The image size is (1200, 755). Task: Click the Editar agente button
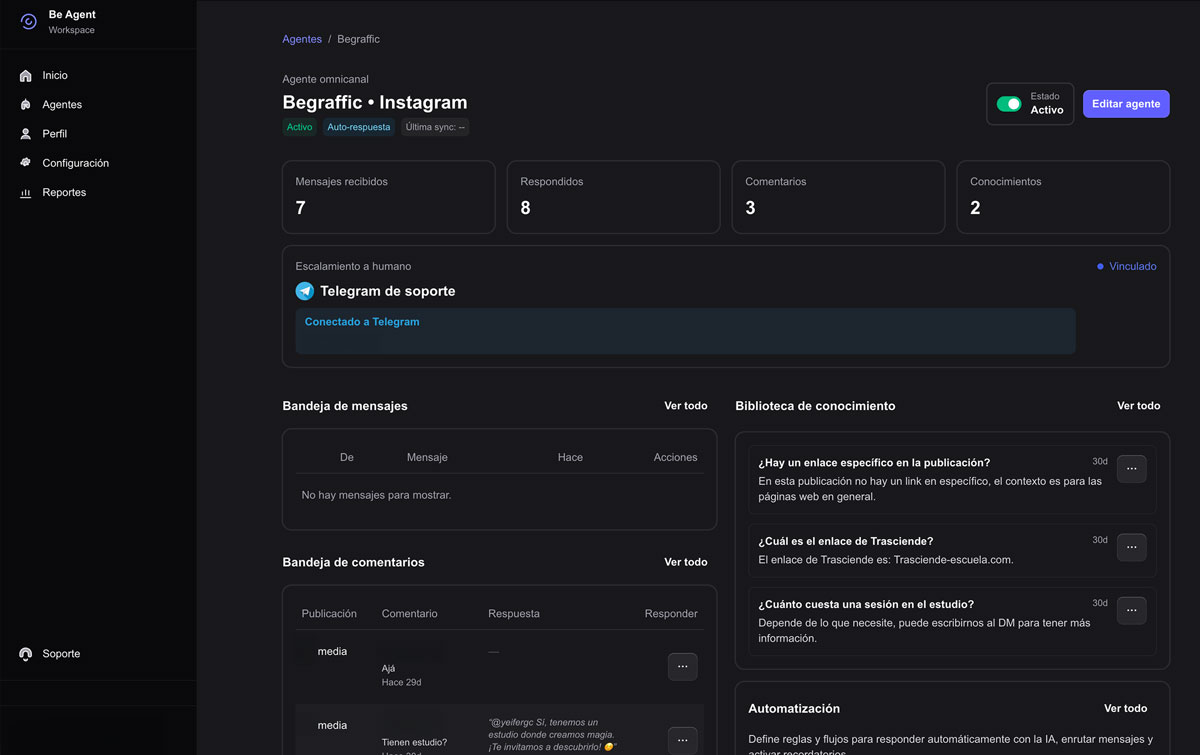click(x=1125, y=104)
